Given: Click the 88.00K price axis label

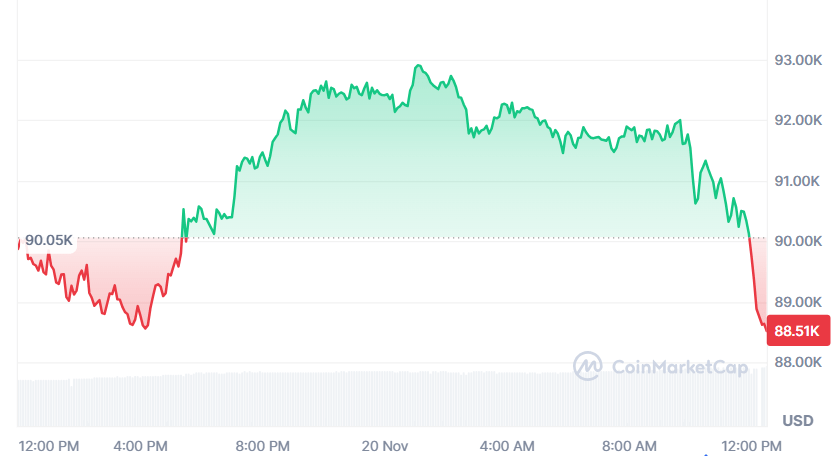Looking at the screenshot, I should [798, 362].
